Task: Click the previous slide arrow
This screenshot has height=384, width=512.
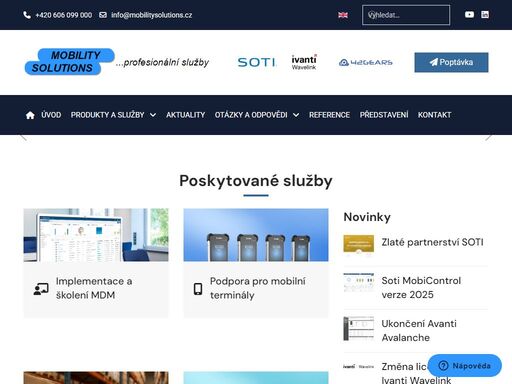Action: (24, 137)
